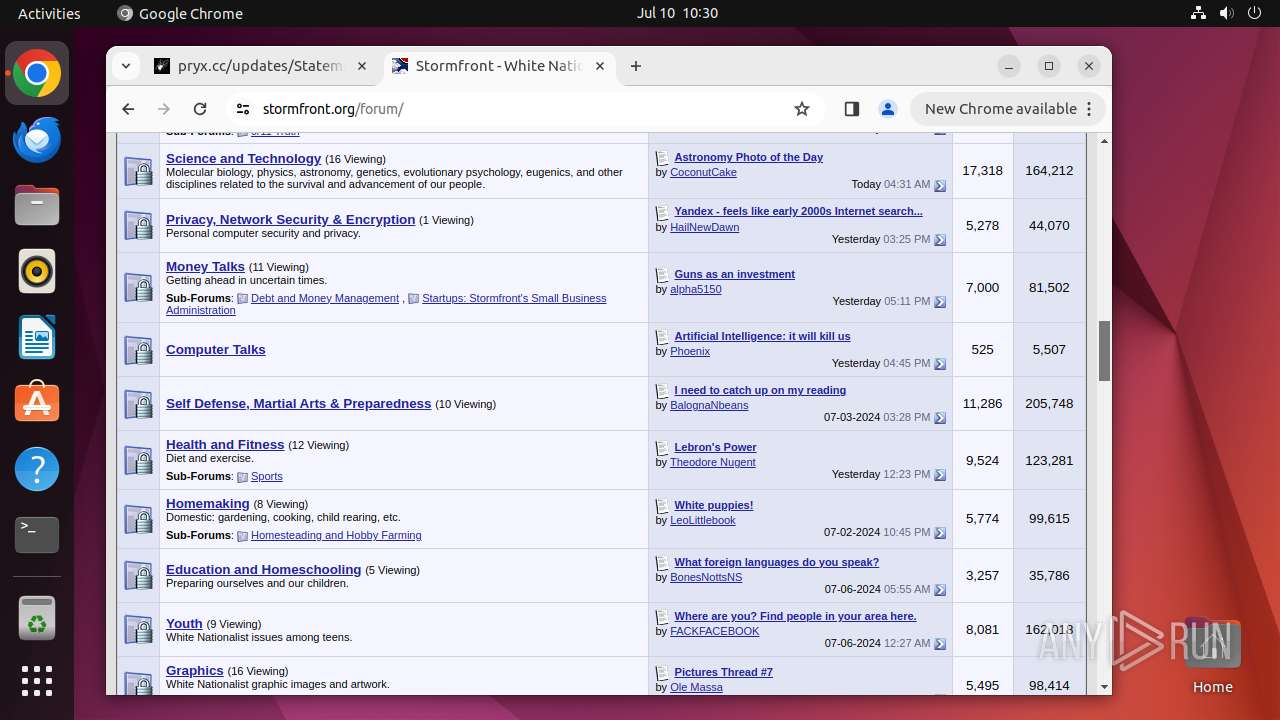1280x720 pixels.
Task: Open Google Chrome from the dock
Action: tap(37, 74)
